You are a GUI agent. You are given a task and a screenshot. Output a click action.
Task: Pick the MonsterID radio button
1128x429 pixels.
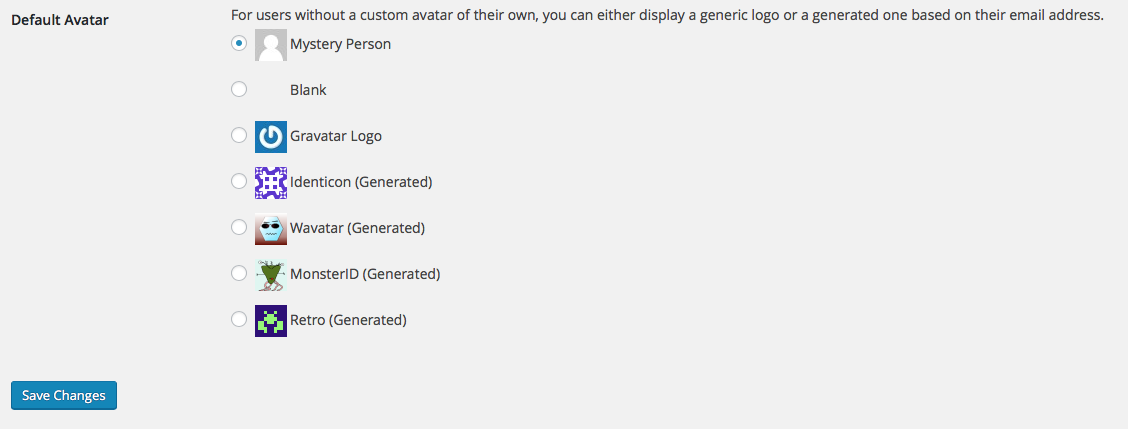tap(239, 274)
